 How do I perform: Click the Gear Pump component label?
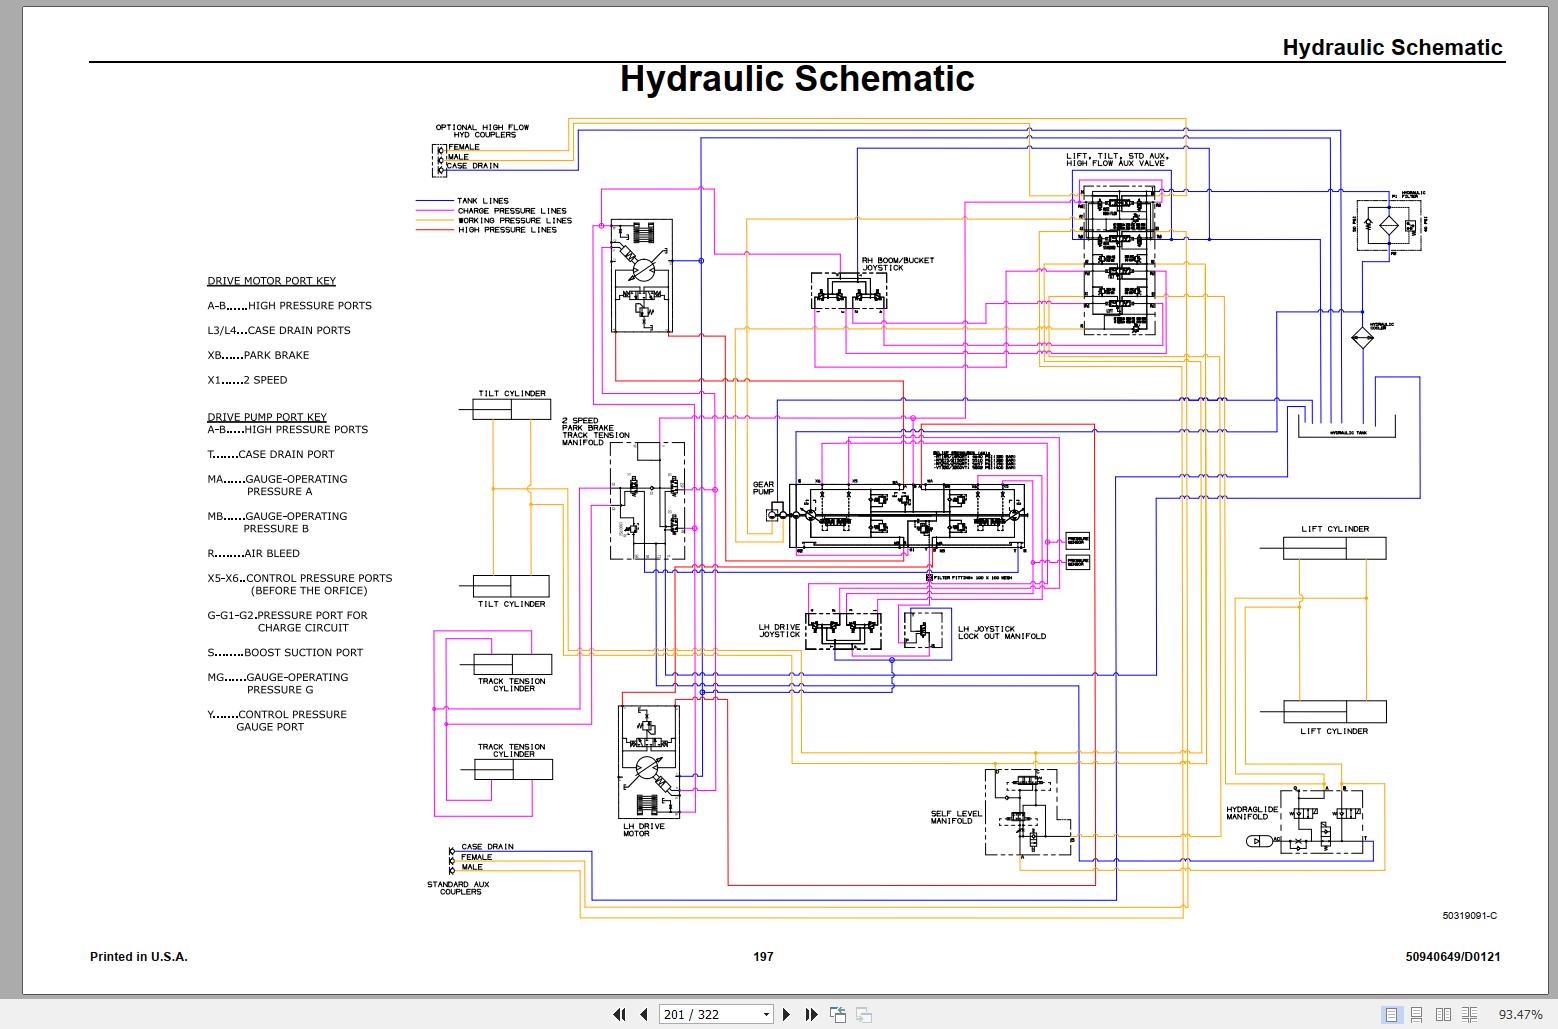coord(763,488)
